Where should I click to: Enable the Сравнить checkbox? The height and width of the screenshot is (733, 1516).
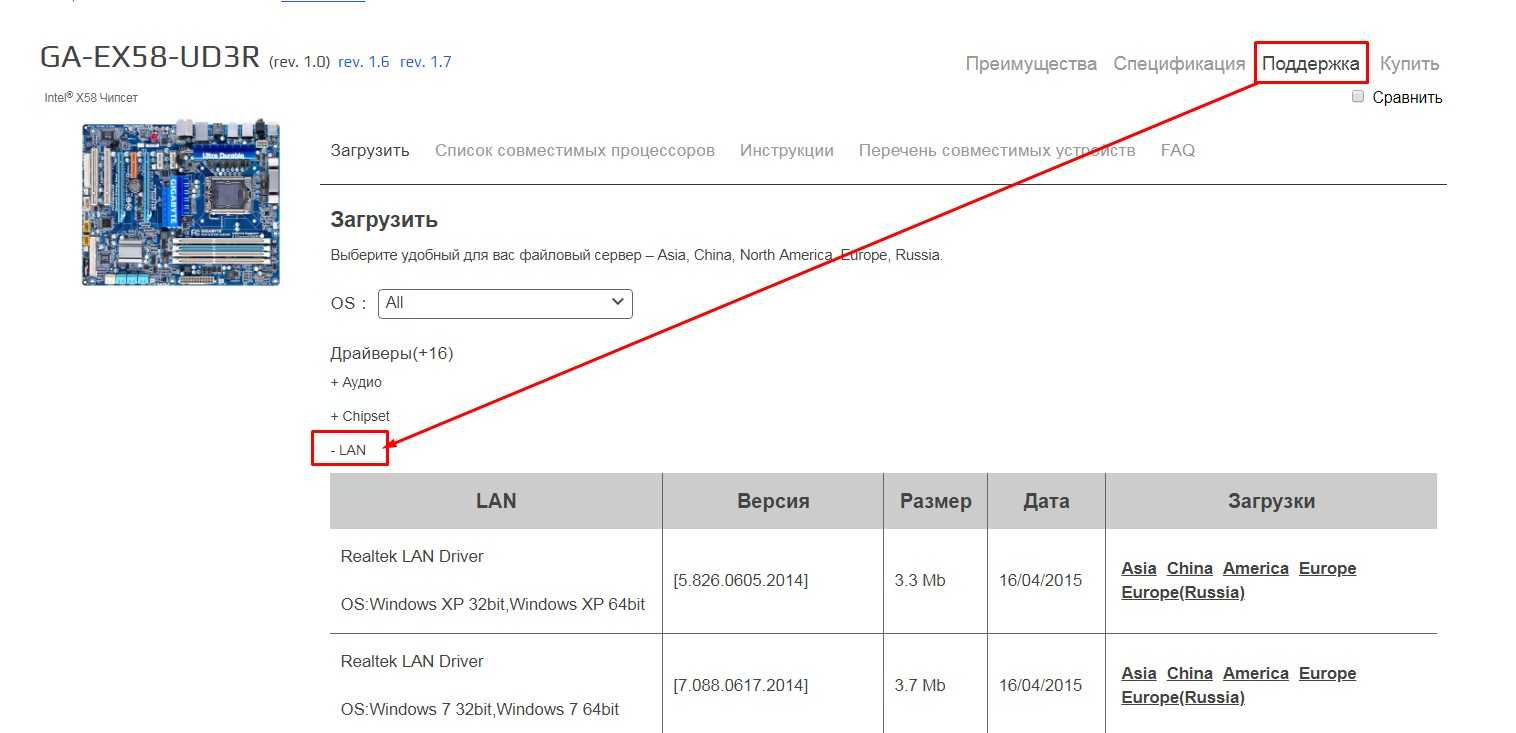click(x=1358, y=97)
